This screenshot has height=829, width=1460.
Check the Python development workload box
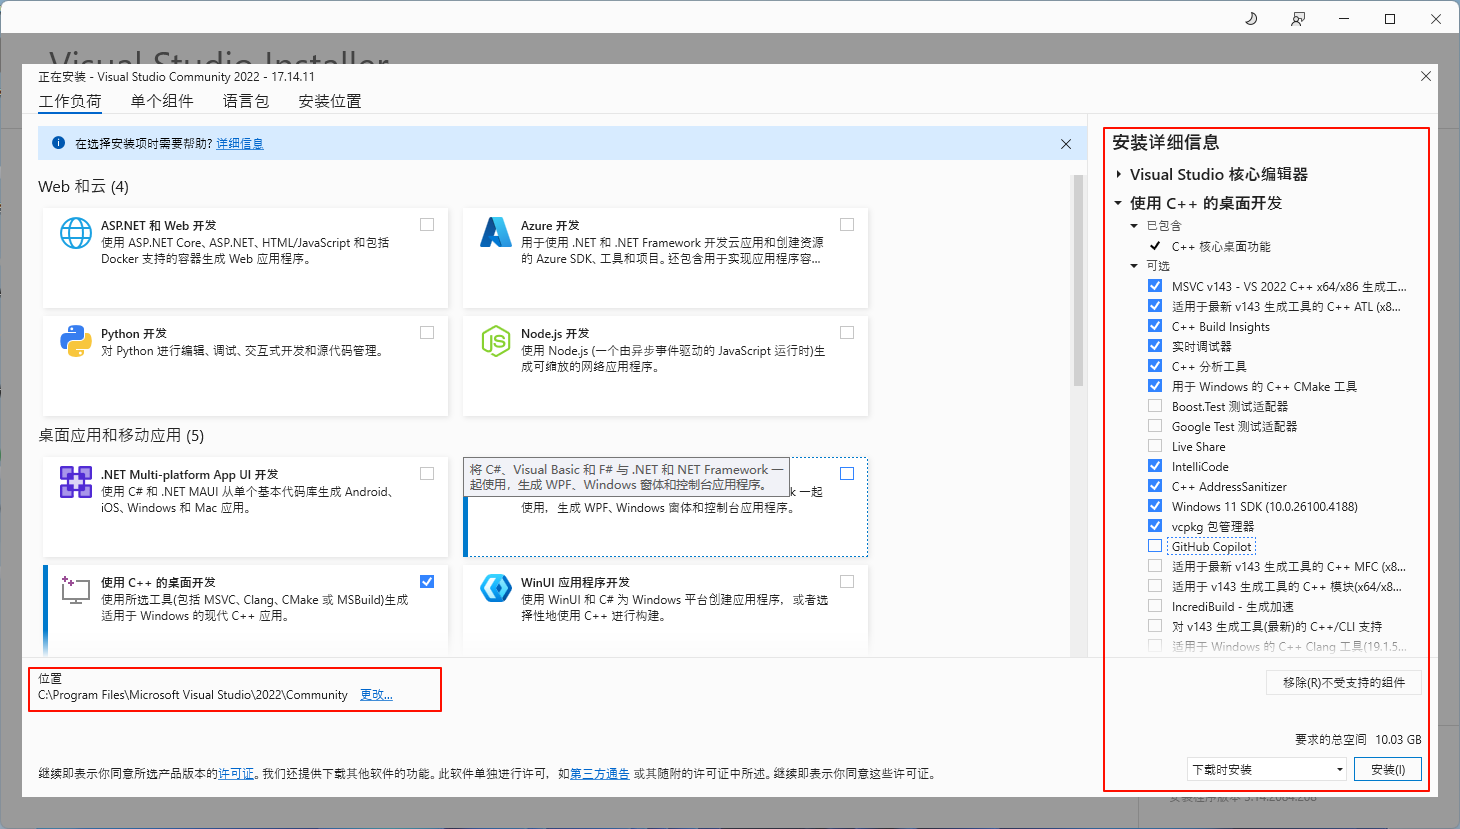point(427,333)
